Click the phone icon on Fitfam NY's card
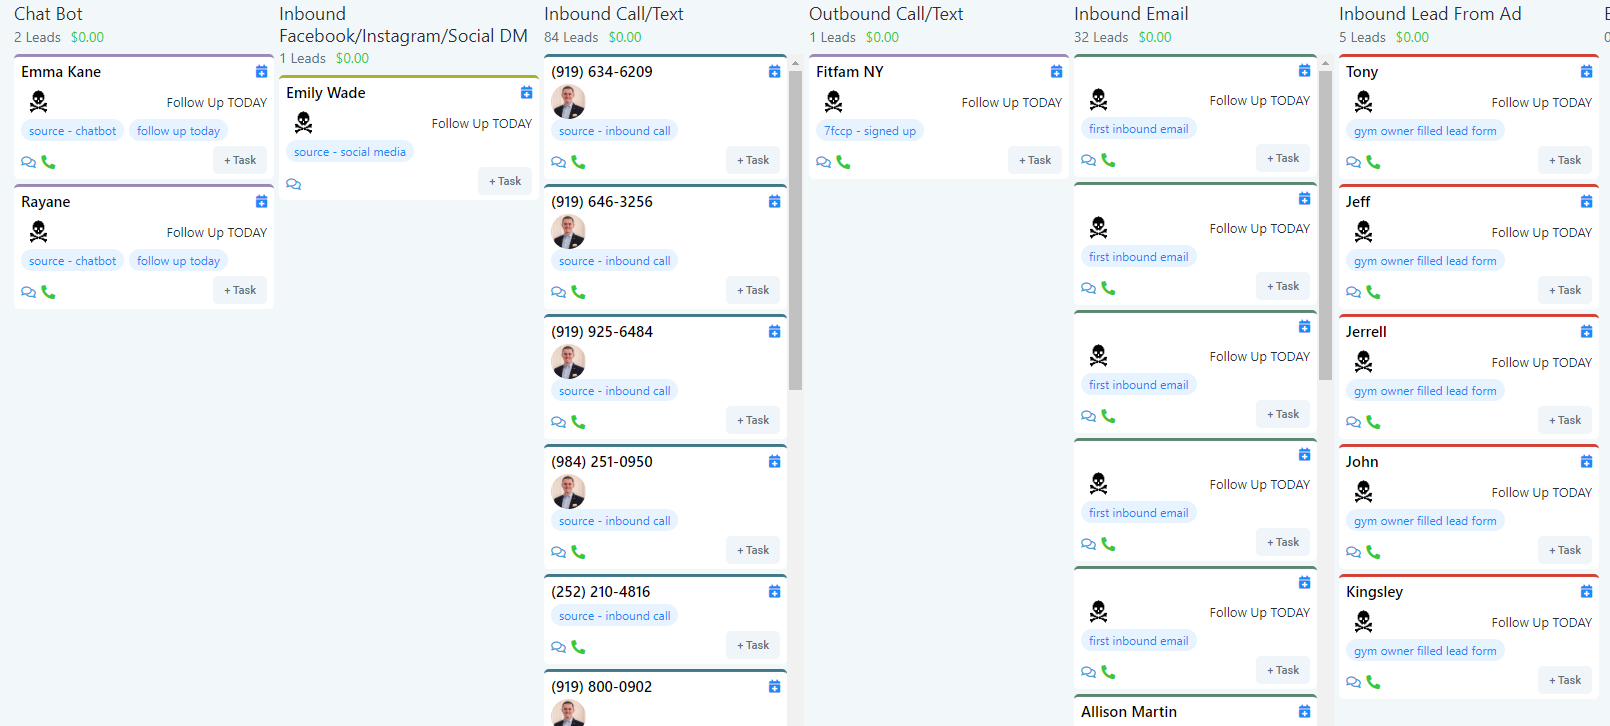This screenshot has height=726, width=1610. (843, 162)
